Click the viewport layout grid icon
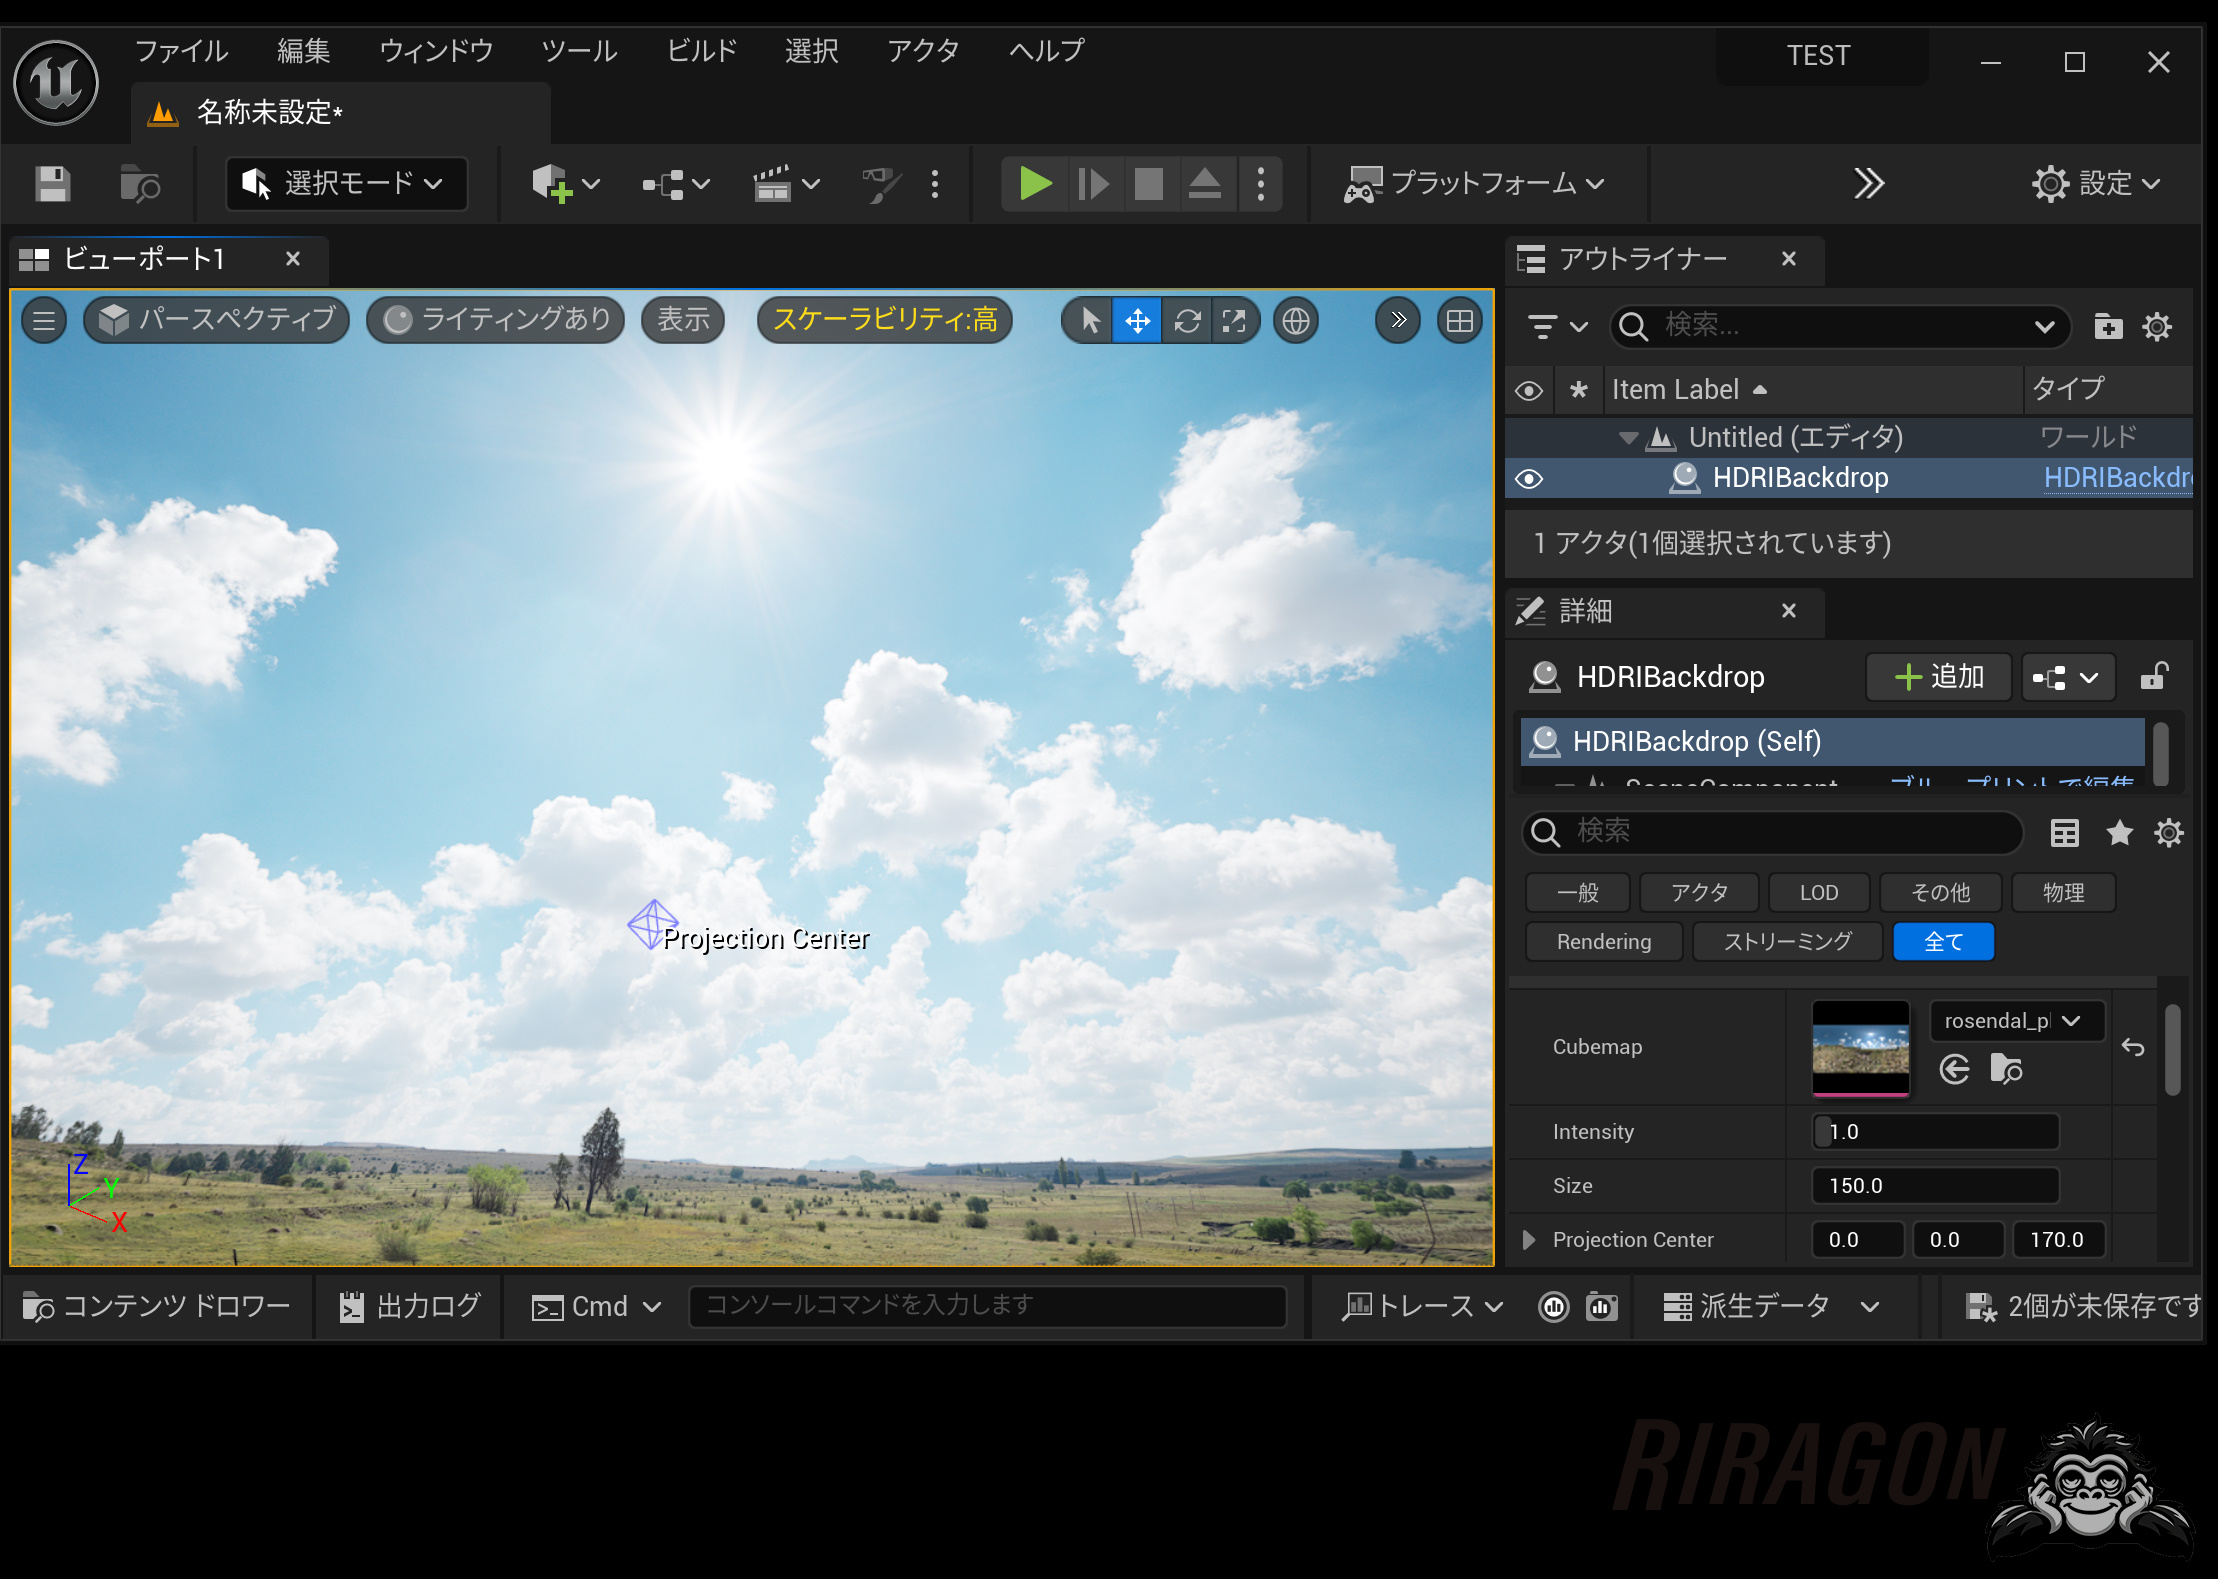This screenshot has width=2218, height=1579. pyautogui.click(x=1459, y=321)
